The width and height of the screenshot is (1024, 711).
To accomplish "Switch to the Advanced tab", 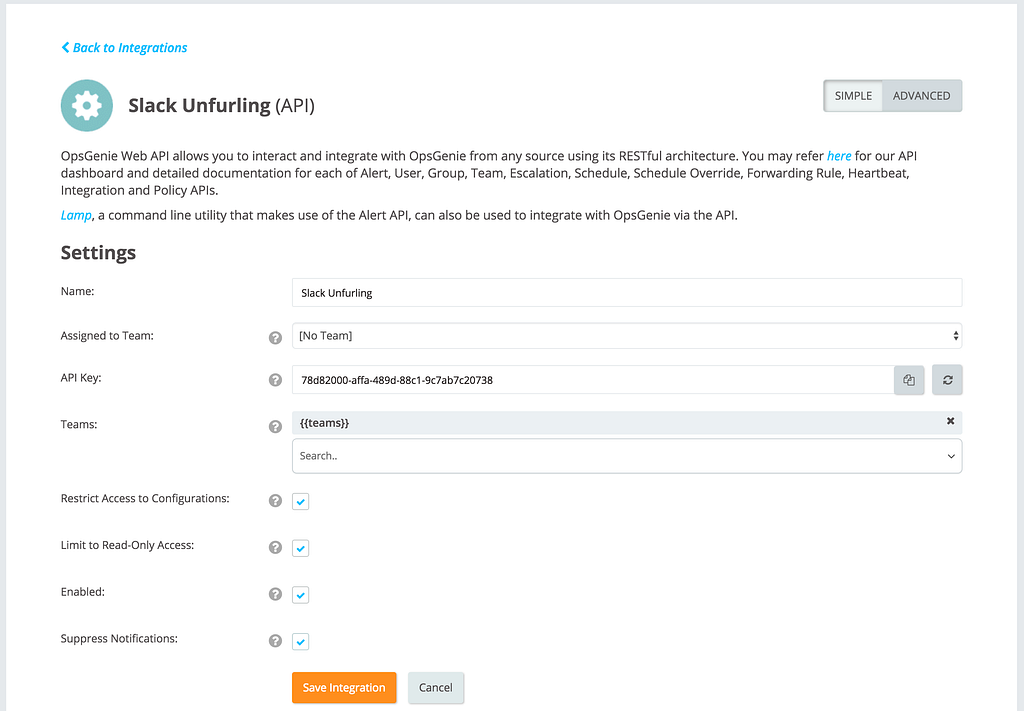I will click(921, 96).
